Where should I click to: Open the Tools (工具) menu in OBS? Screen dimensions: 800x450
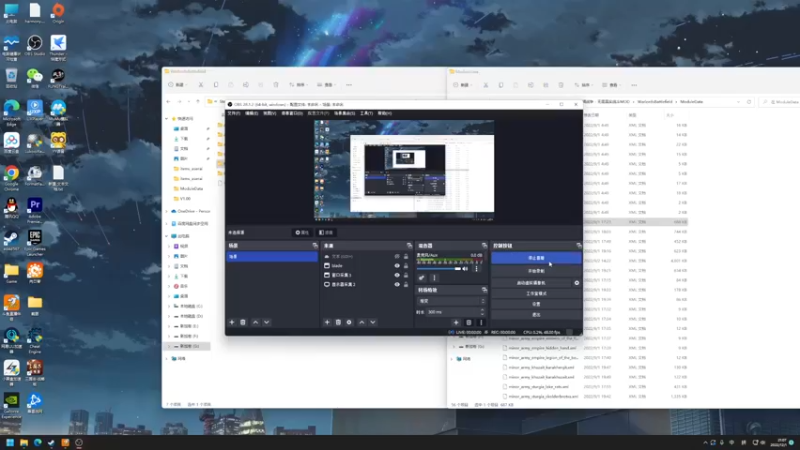point(366,113)
